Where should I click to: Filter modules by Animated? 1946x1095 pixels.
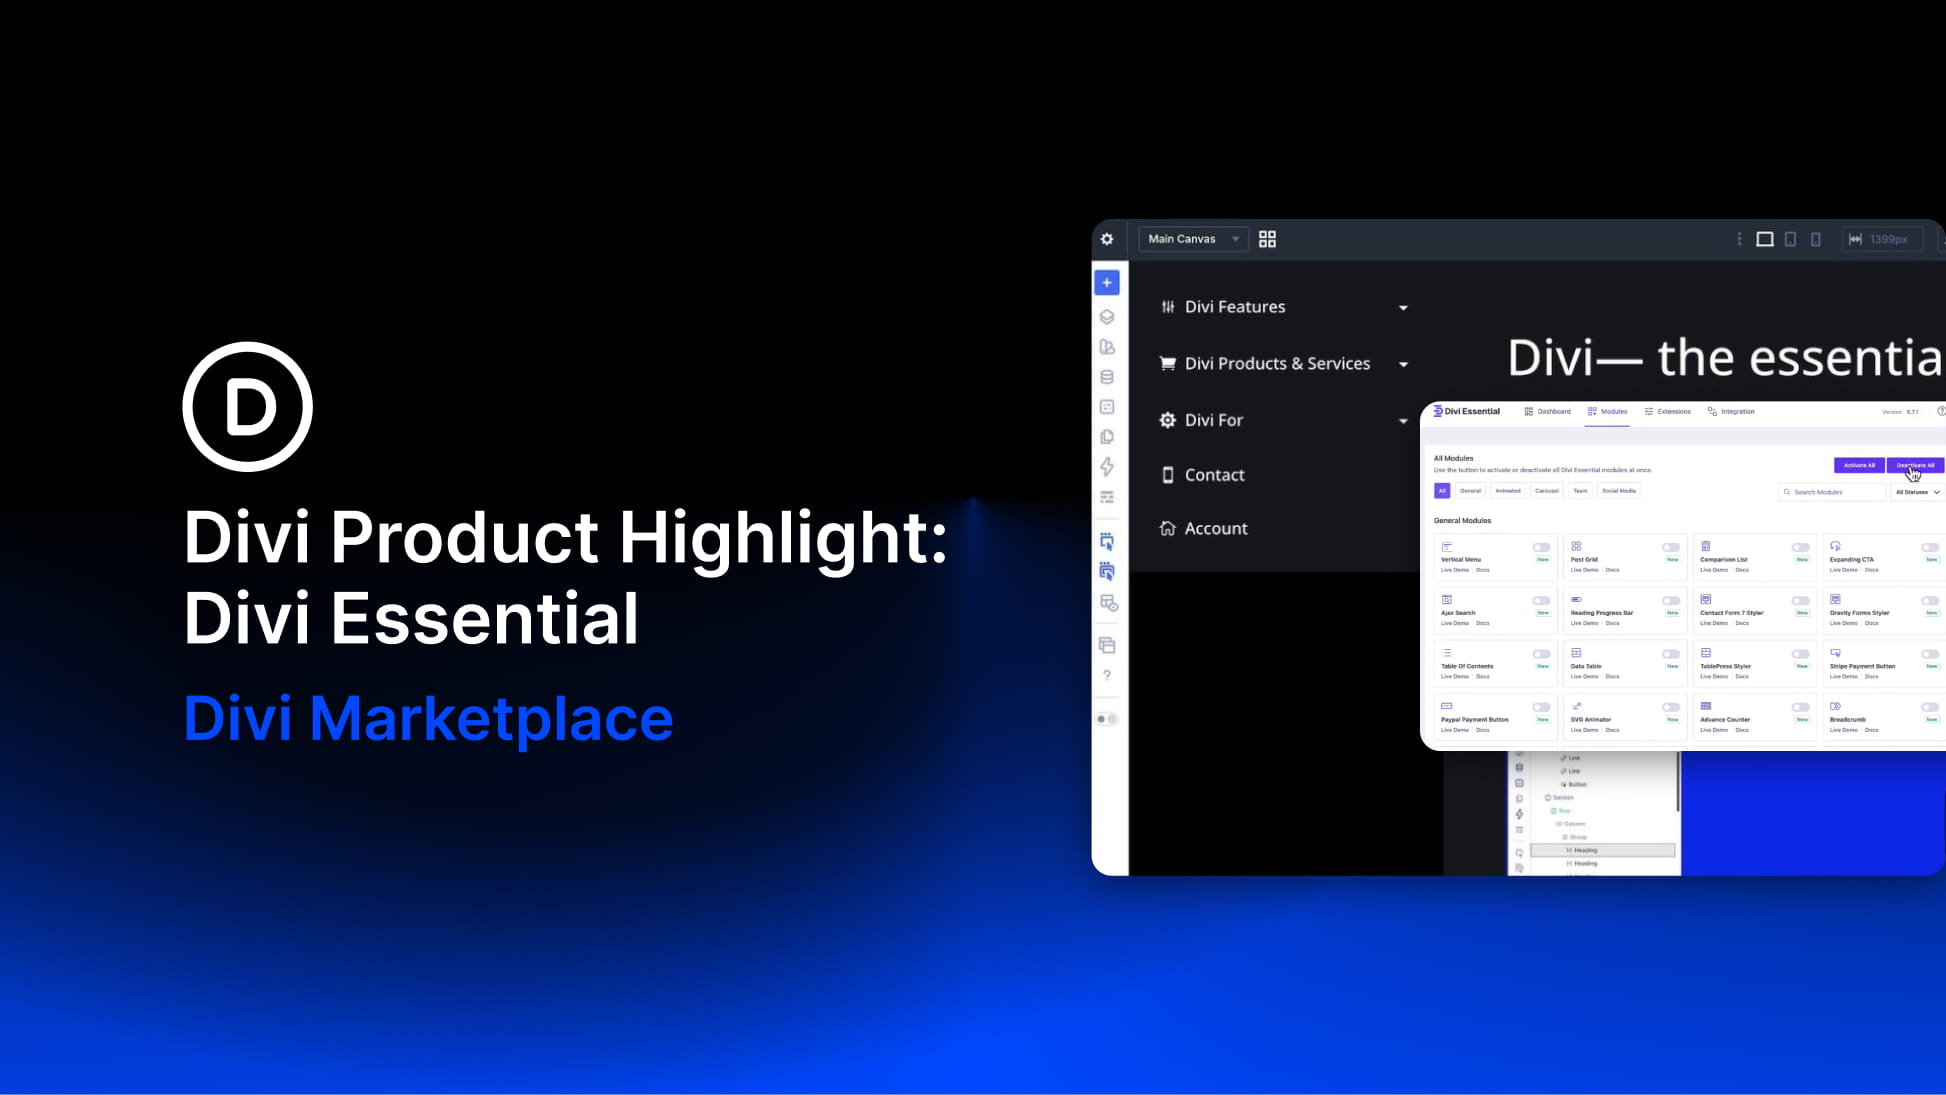point(1508,491)
